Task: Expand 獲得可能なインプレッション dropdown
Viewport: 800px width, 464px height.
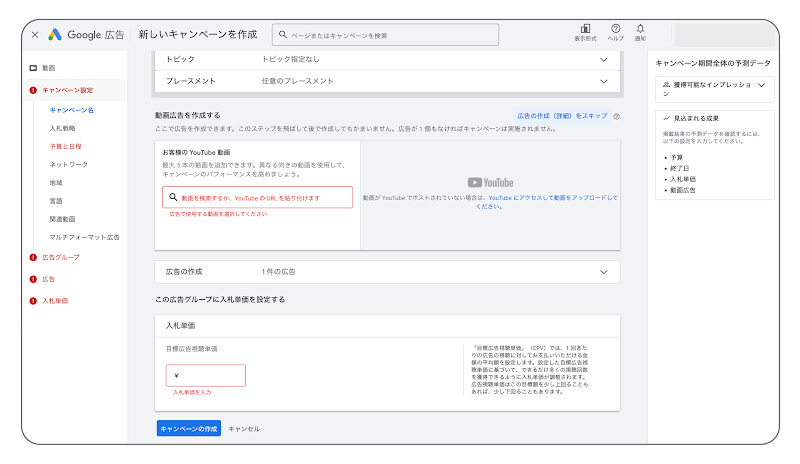Action: point(761,85)
